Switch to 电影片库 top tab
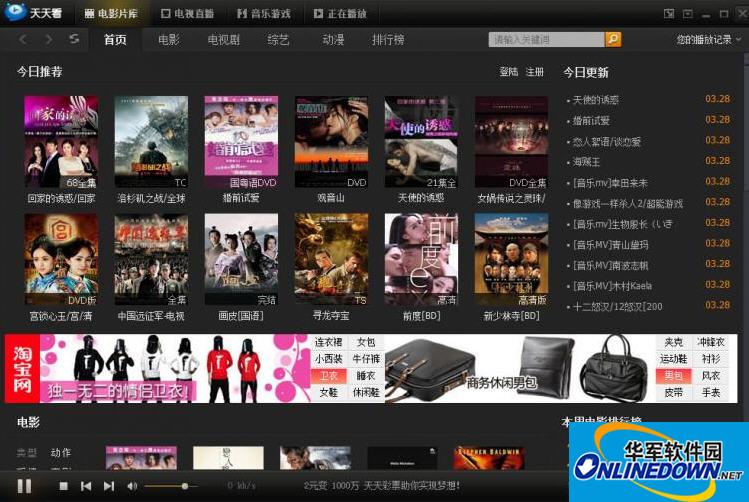The height and width of the screenshot is (502, 749). [111, 13]
